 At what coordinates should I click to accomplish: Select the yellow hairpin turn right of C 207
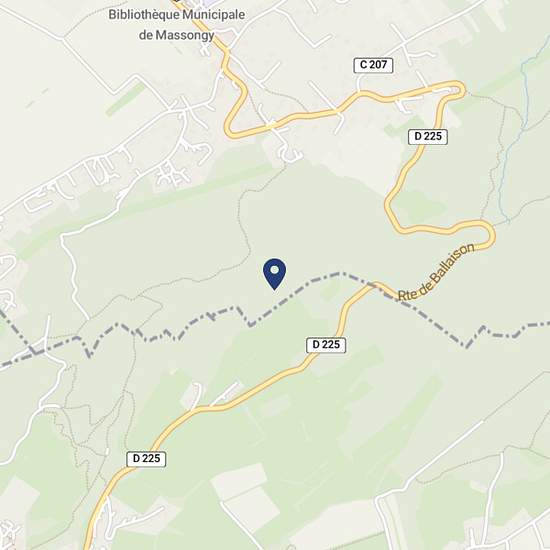click(x=456, y=90)
